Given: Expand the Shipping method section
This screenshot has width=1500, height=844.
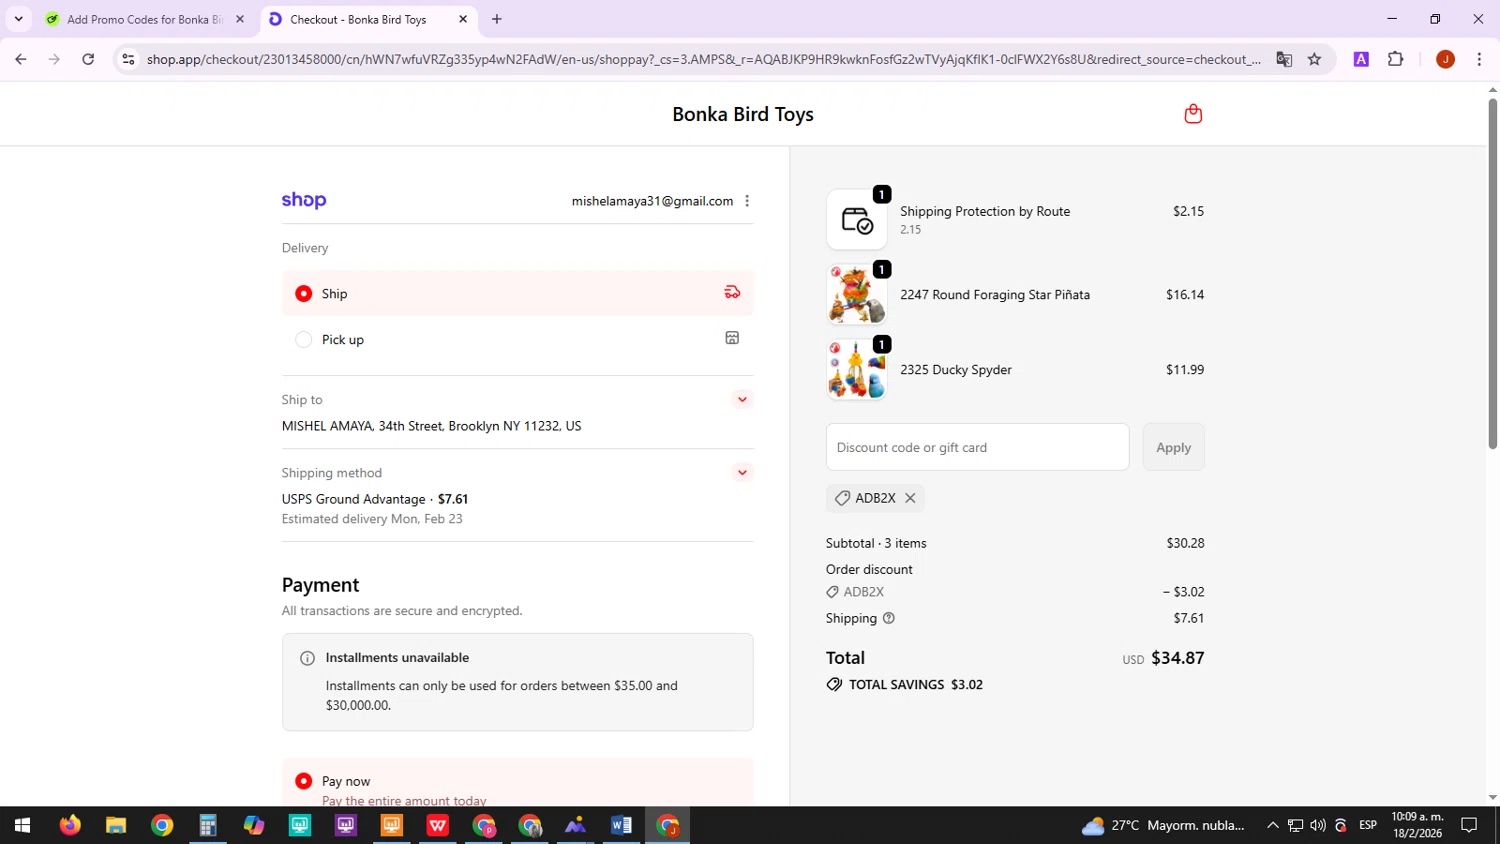Looking at the screenshot, I should pos(742,473).
